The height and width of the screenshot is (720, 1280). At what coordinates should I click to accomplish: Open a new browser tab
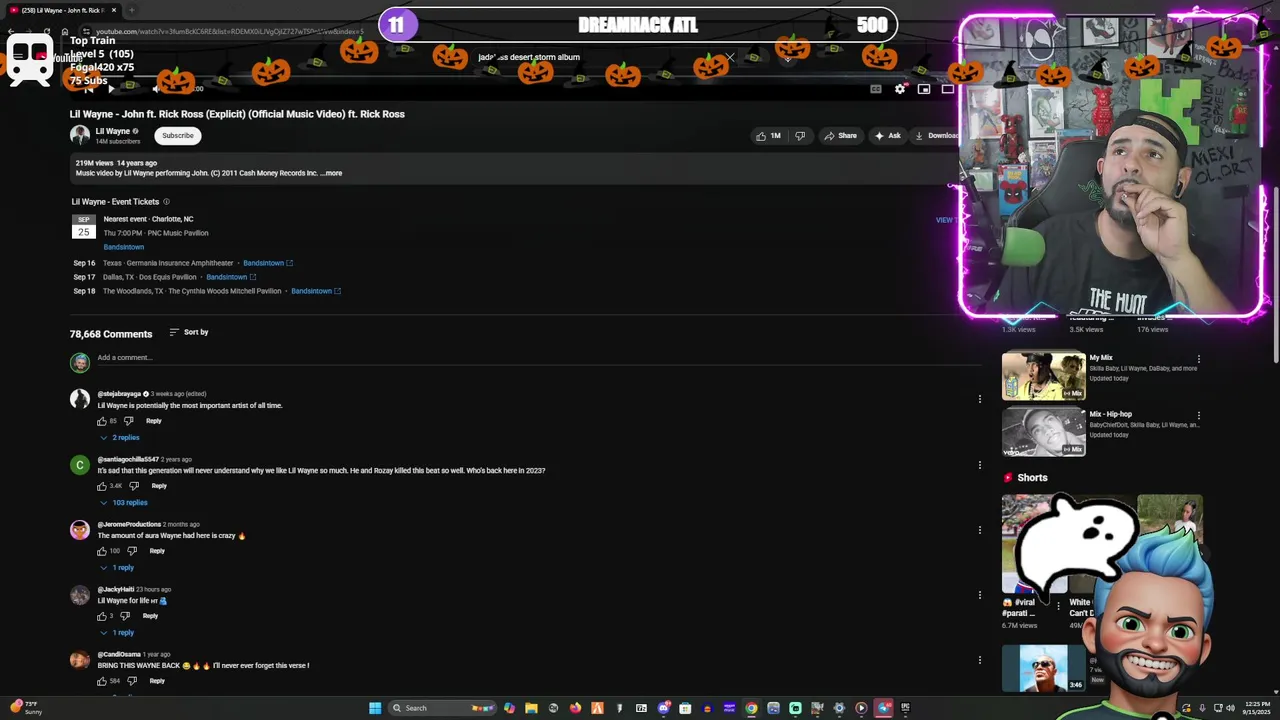(131, 10)
